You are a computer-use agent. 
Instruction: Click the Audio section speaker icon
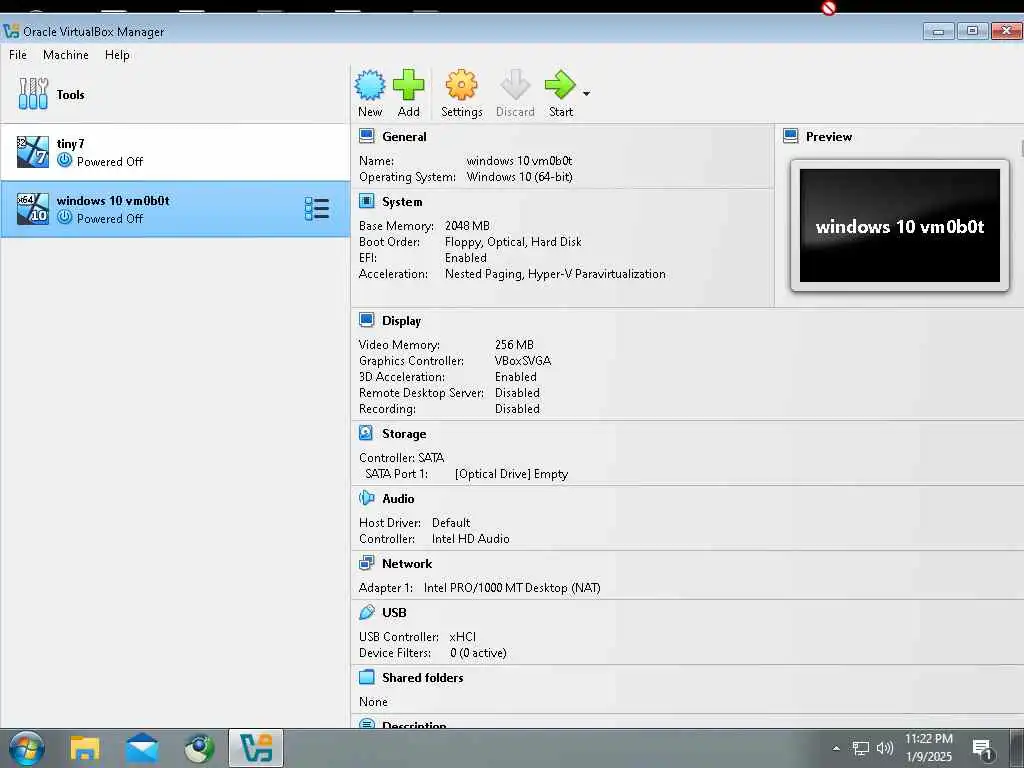(x=366, y=498)
